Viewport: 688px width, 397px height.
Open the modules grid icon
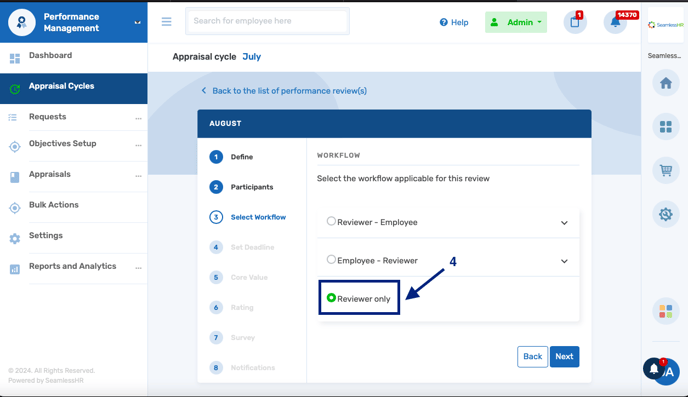[x=666, y=127]
